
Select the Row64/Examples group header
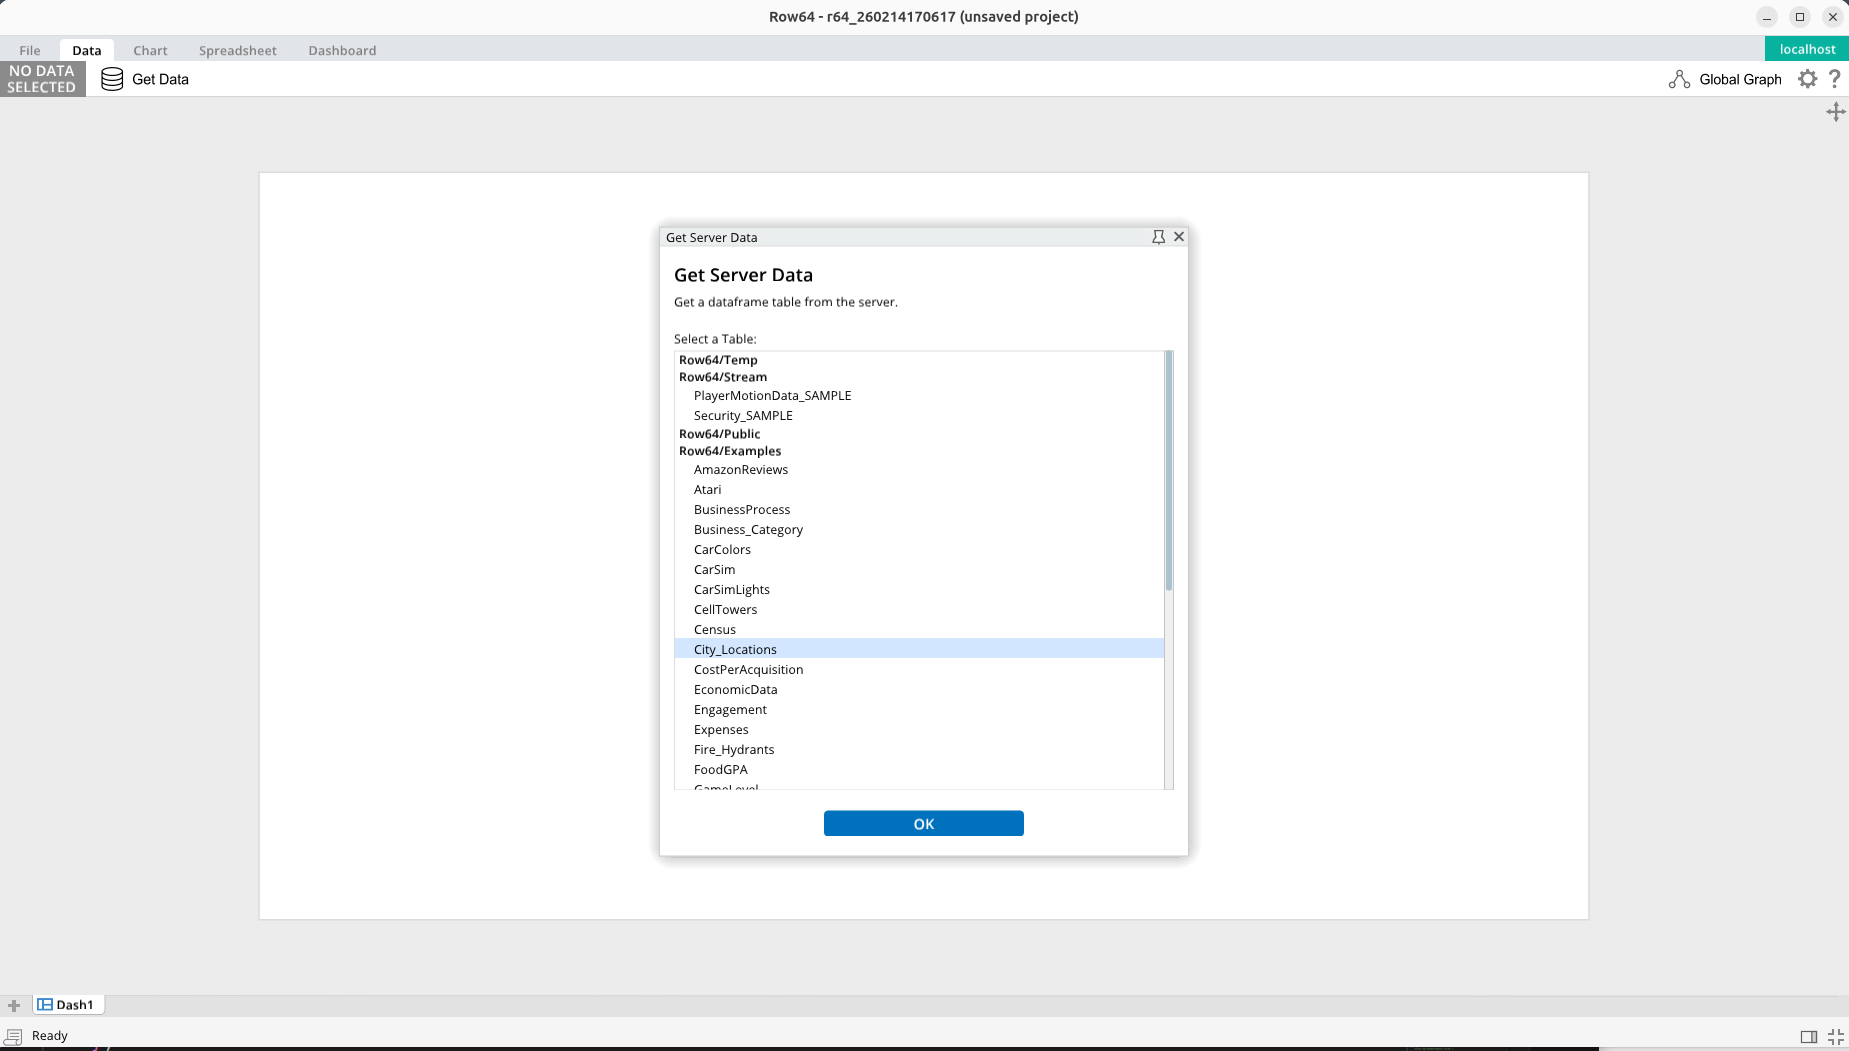click(x=730, y=451)
